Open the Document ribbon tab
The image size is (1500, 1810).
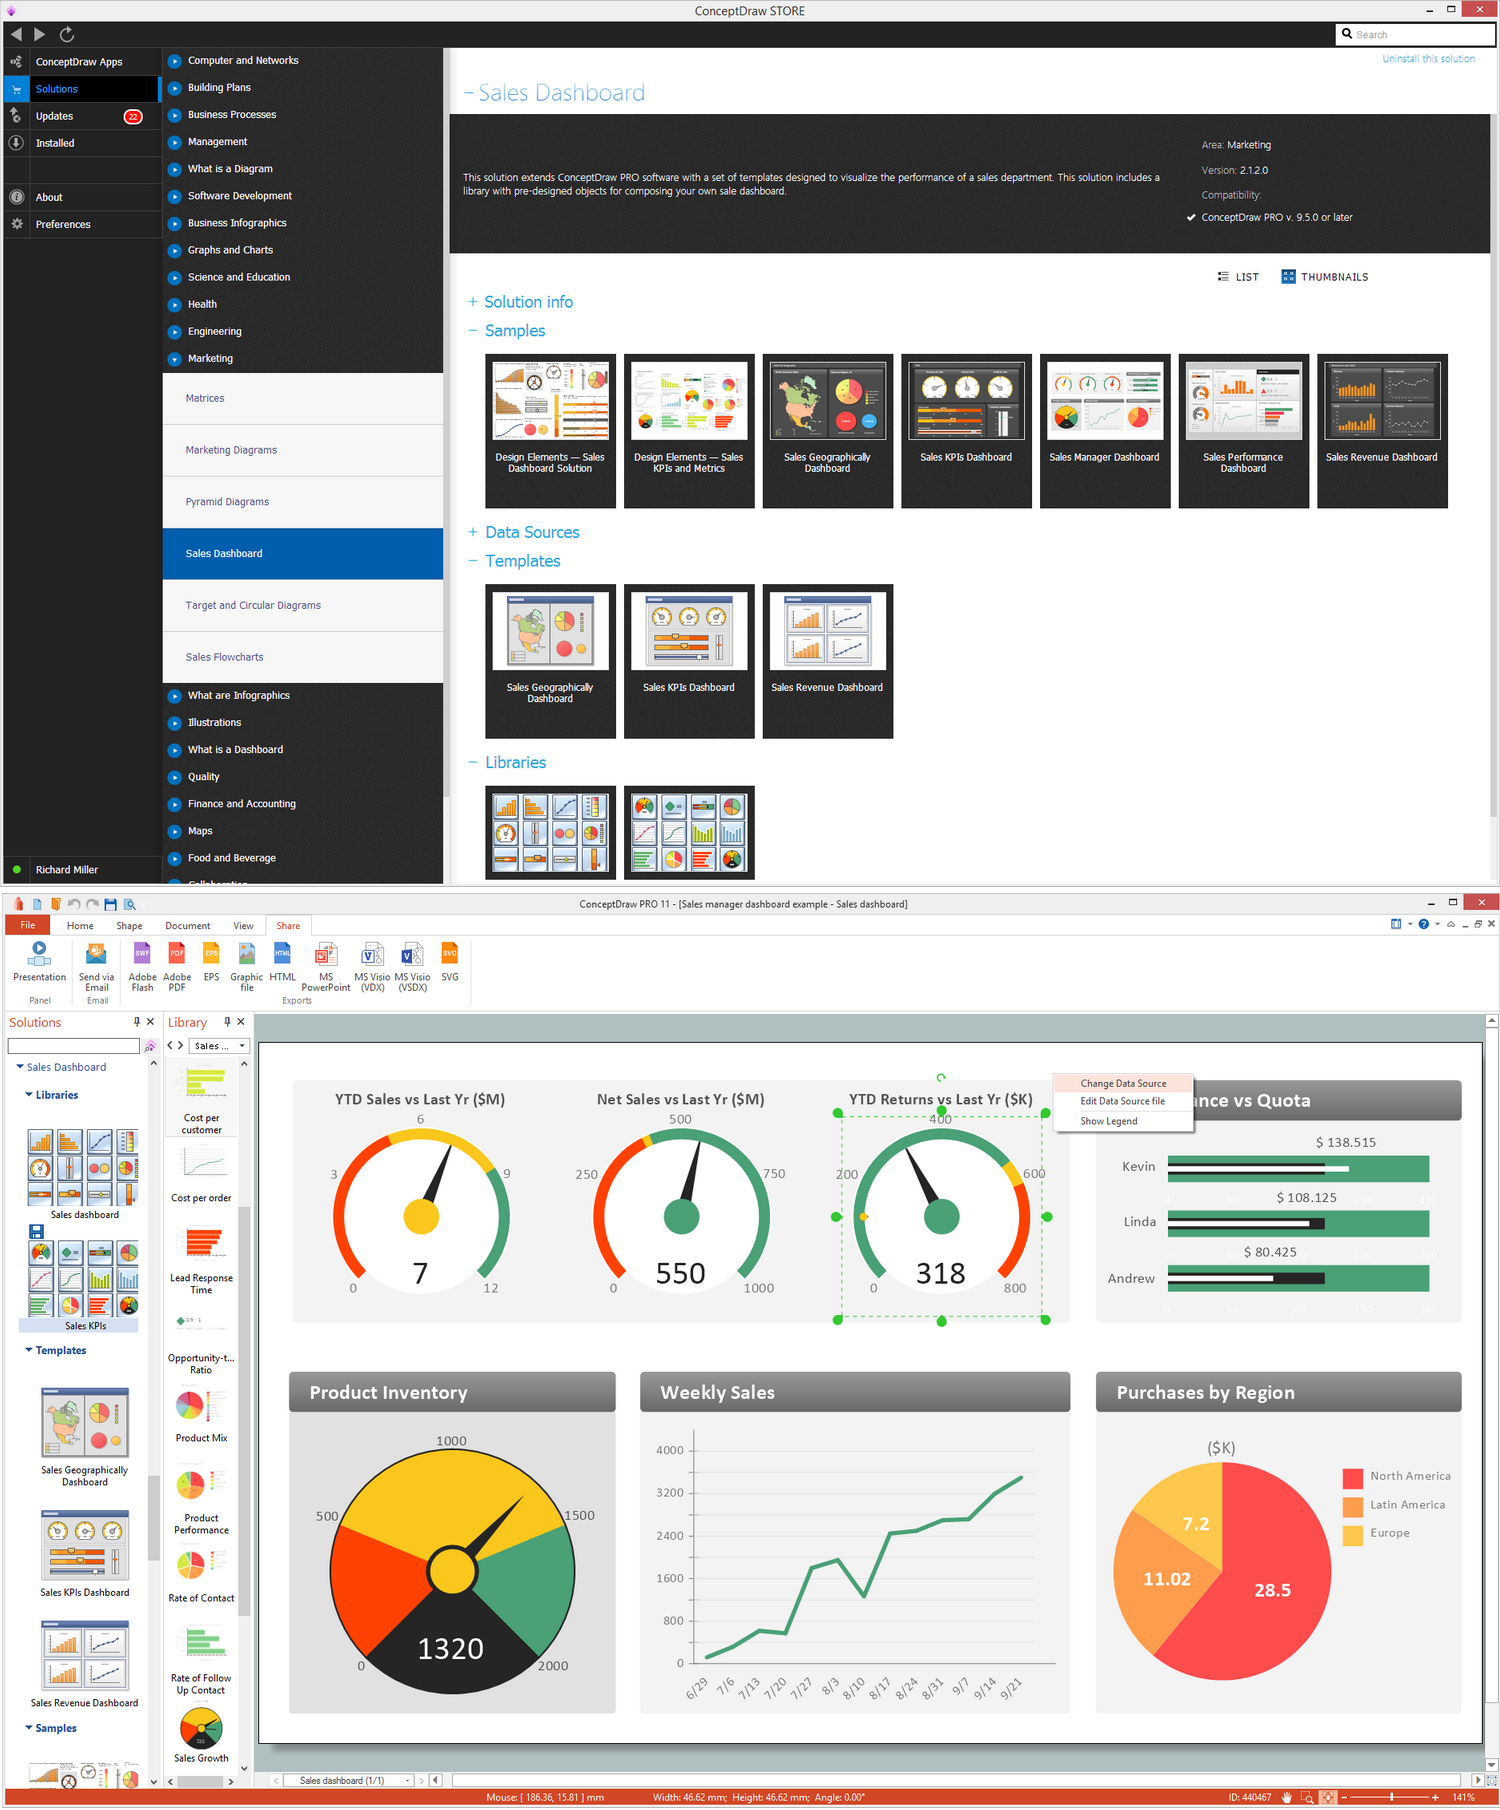point(188,926)
